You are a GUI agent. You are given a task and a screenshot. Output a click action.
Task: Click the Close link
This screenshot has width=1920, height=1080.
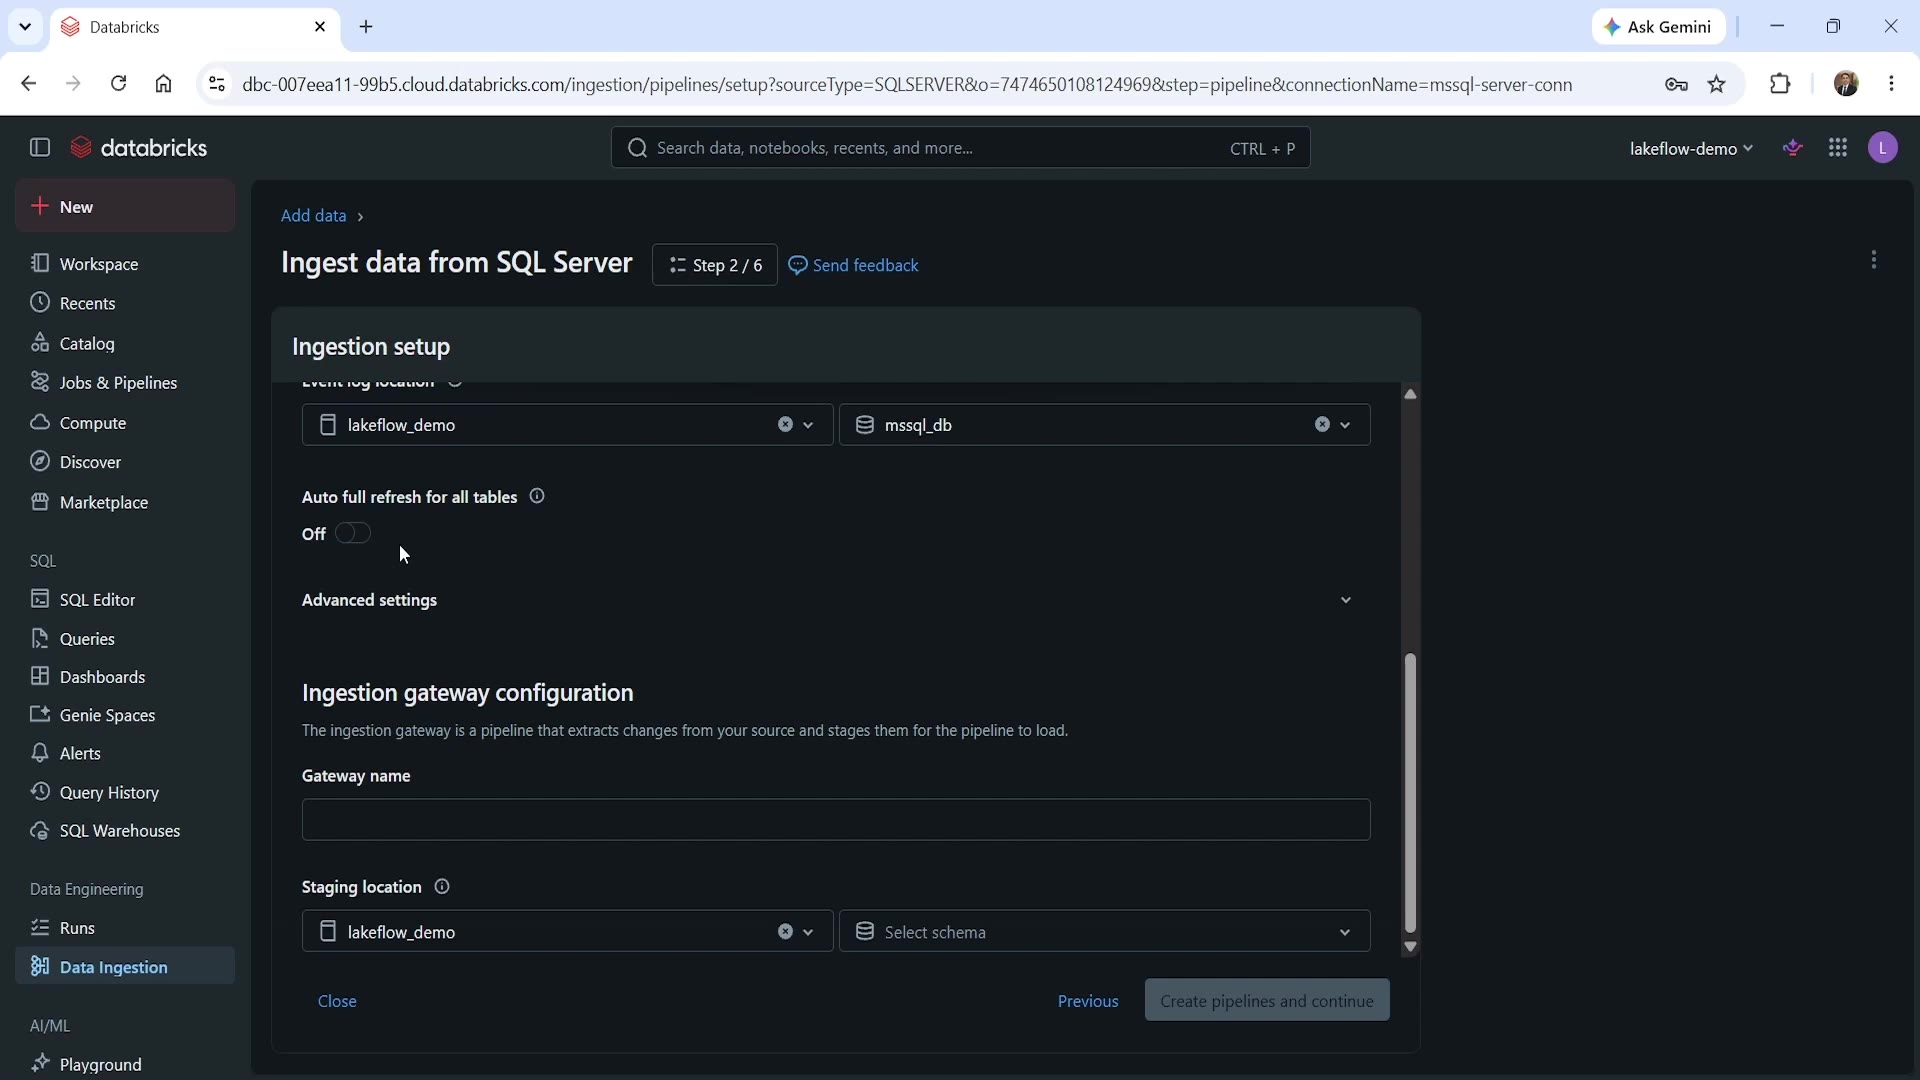(337, 1001)
